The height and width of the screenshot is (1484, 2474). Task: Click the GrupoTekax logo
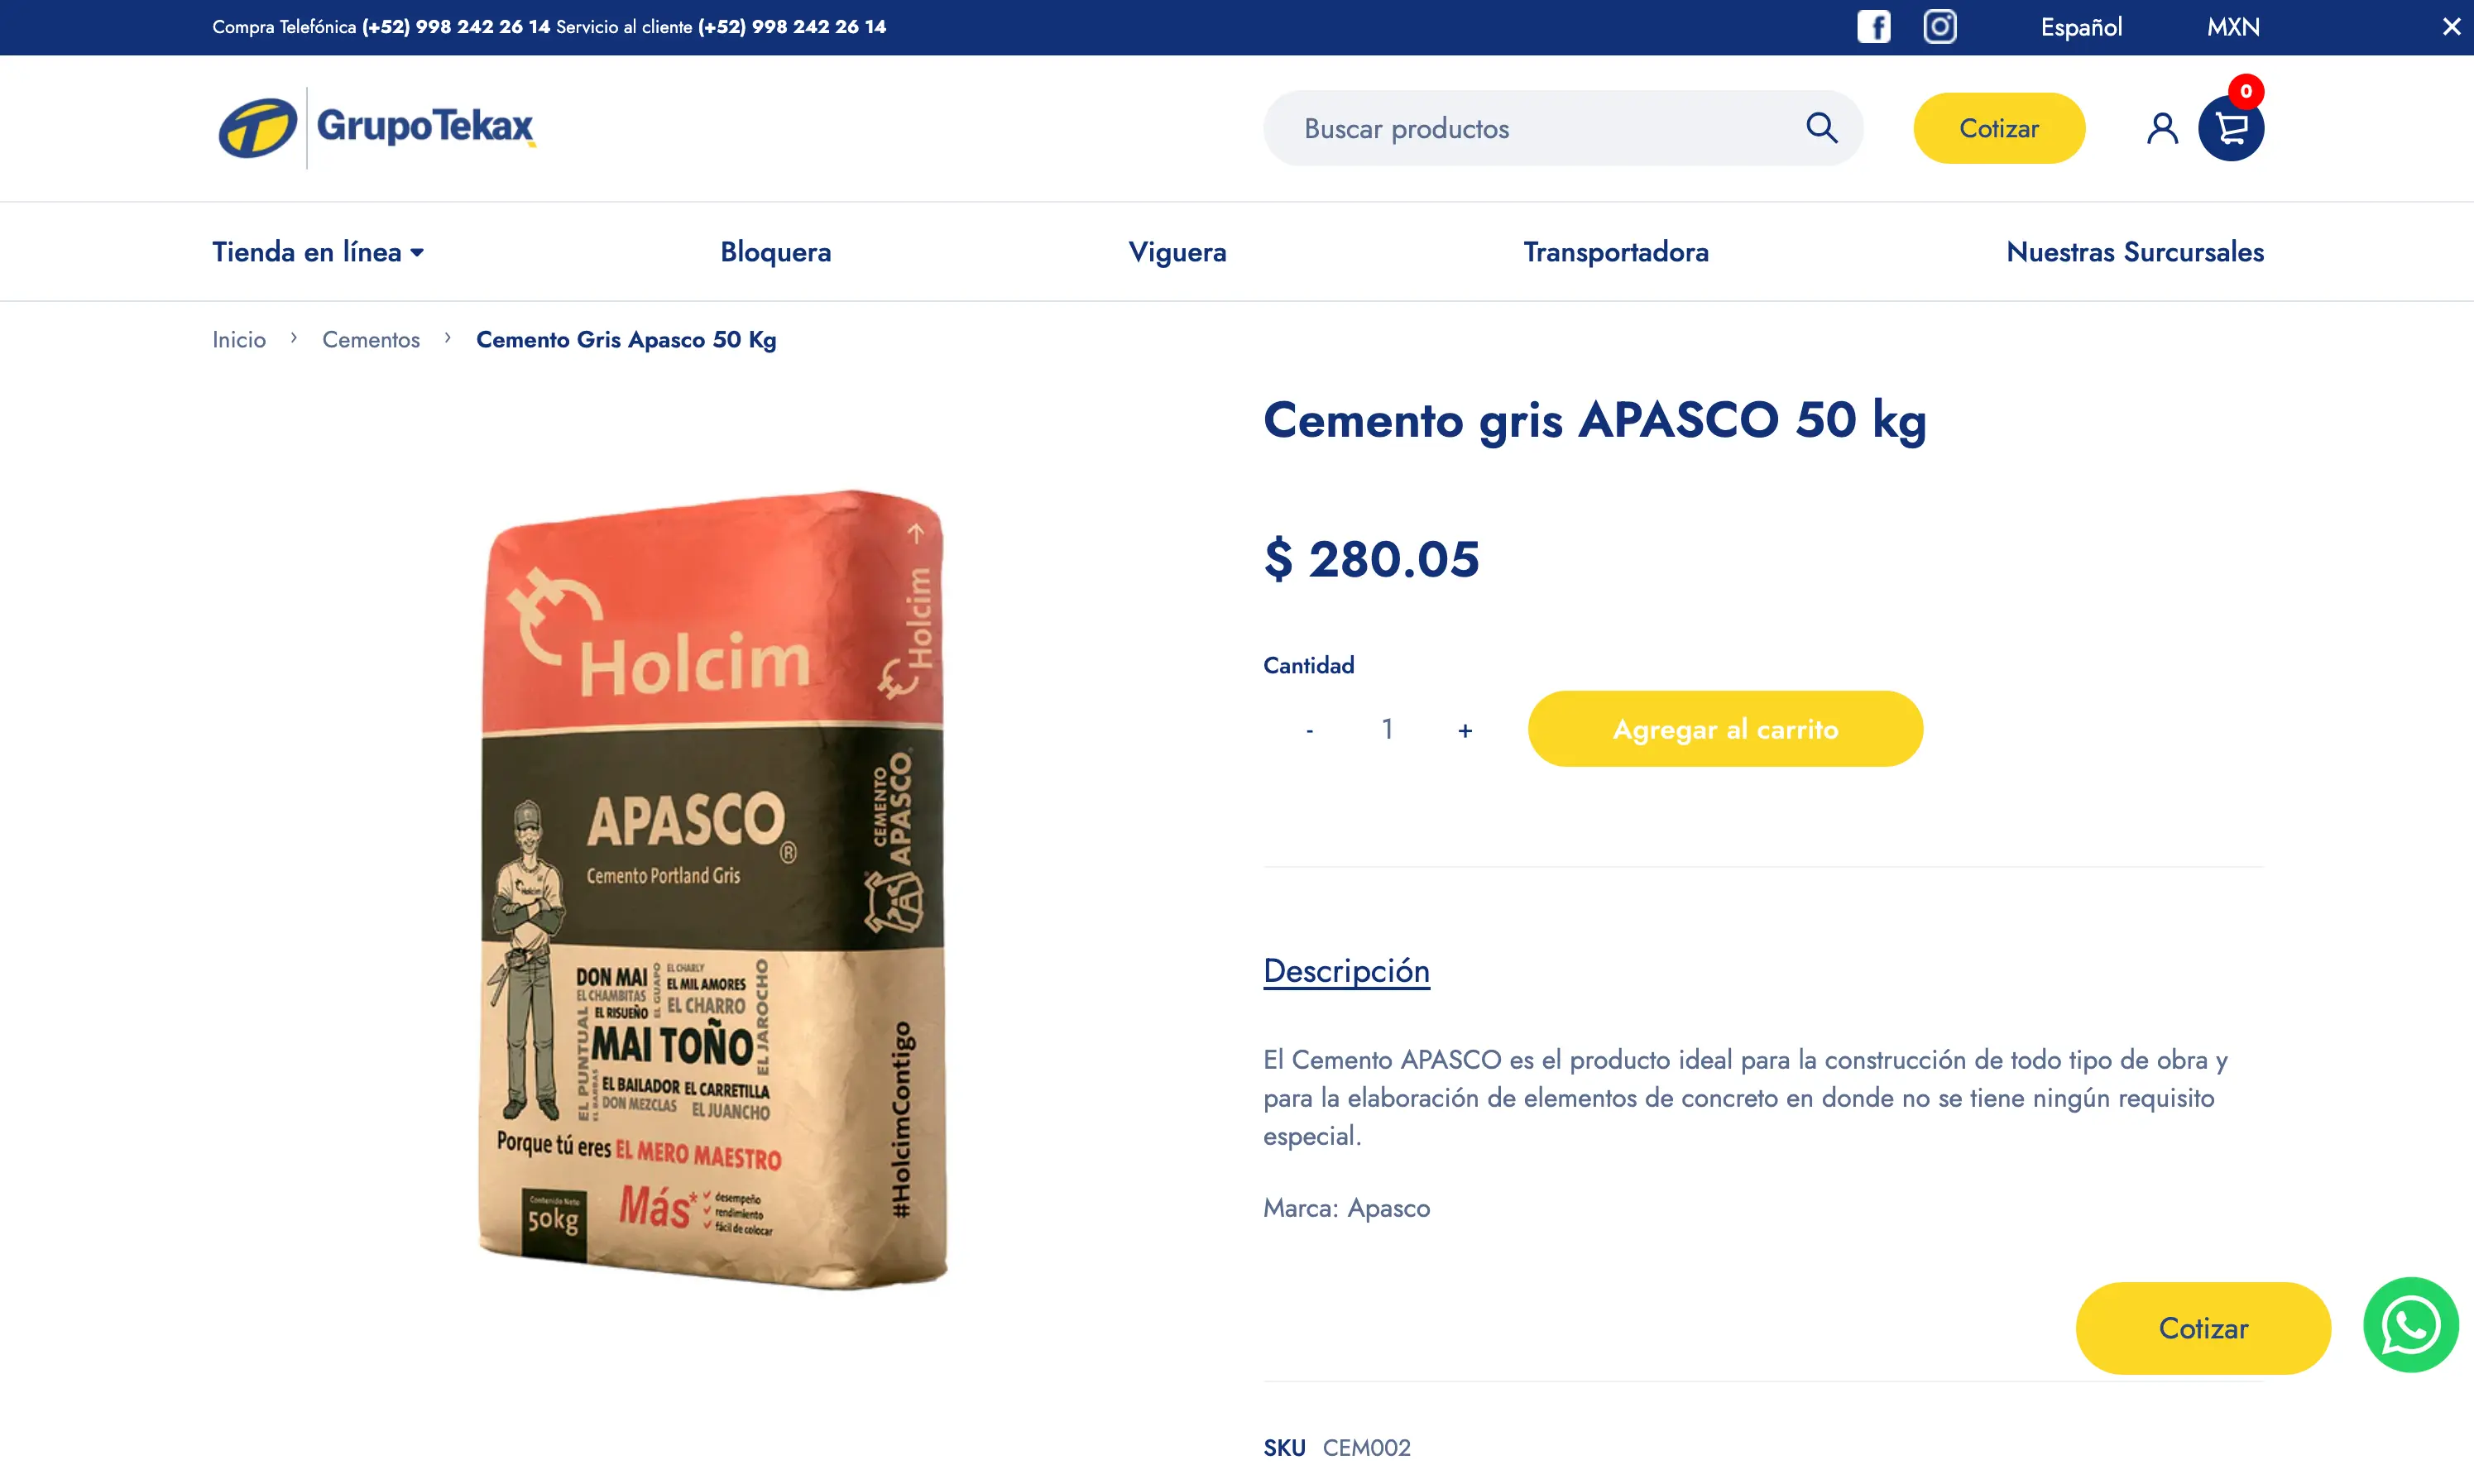[x=376, y=128]
